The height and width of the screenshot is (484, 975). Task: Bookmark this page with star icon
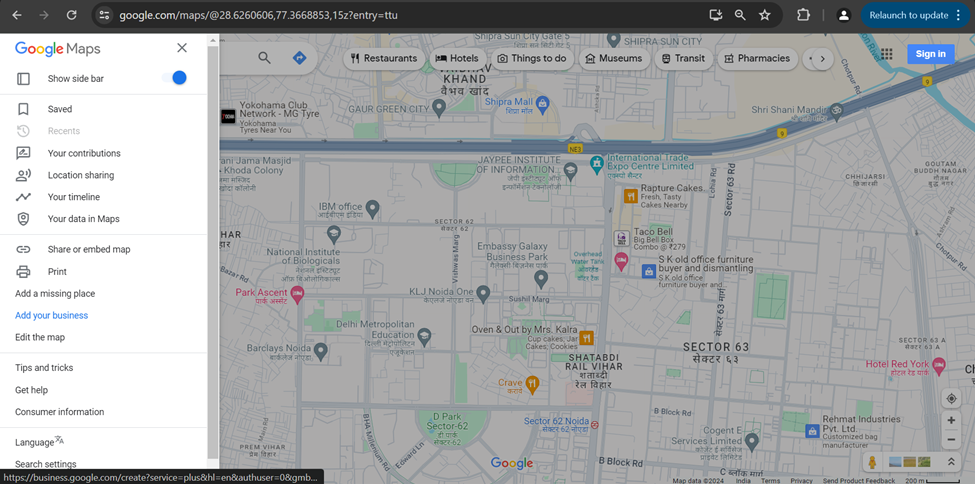[764, 15]
